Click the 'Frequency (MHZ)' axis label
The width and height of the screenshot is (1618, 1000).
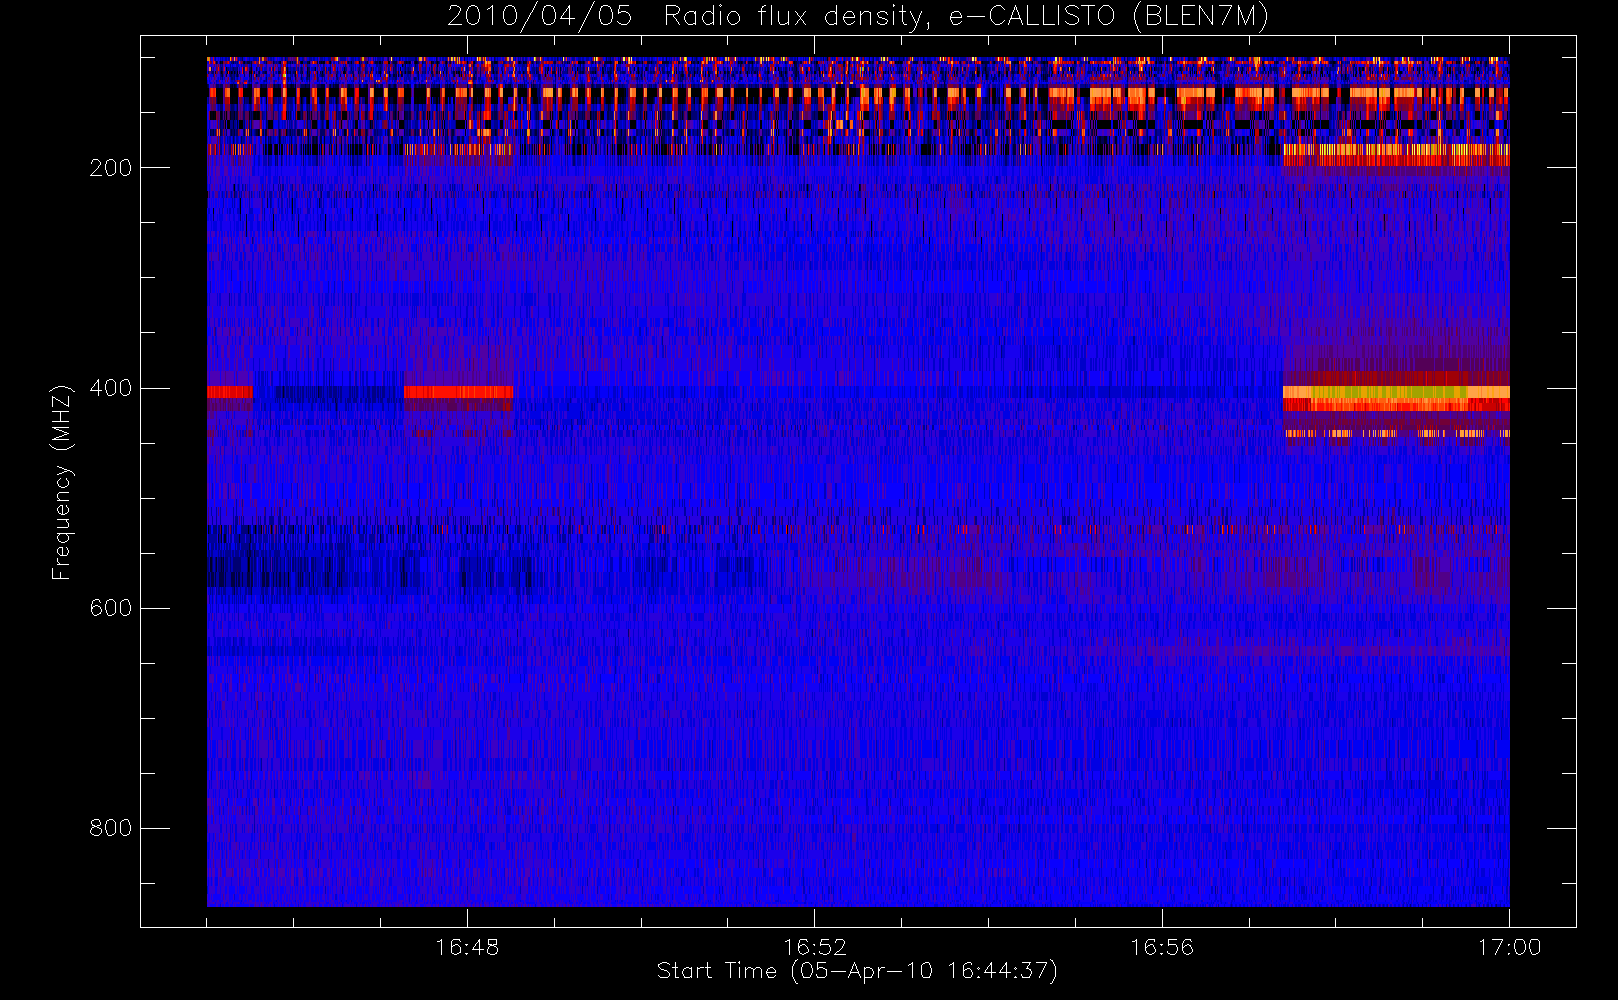62,482
